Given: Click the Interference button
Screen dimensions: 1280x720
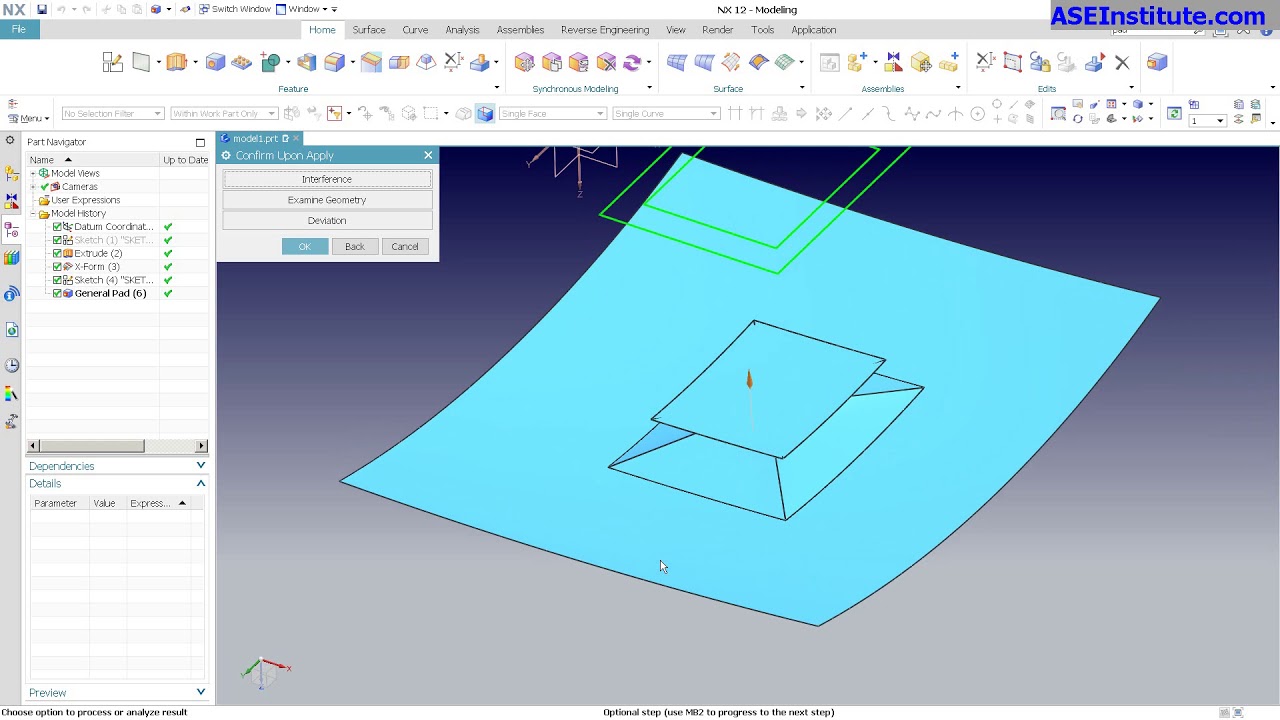Looking at the screenshot, I should coord(327,179).
